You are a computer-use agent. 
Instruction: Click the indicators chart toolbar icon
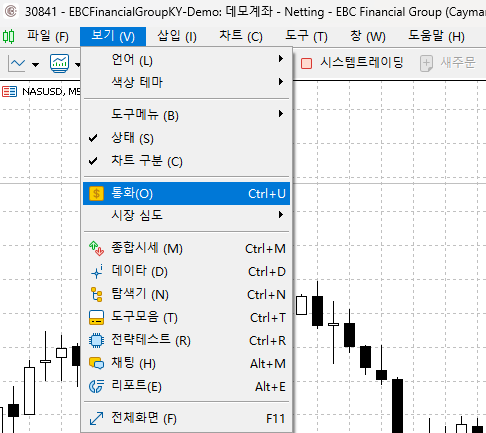tap(60, 63)
